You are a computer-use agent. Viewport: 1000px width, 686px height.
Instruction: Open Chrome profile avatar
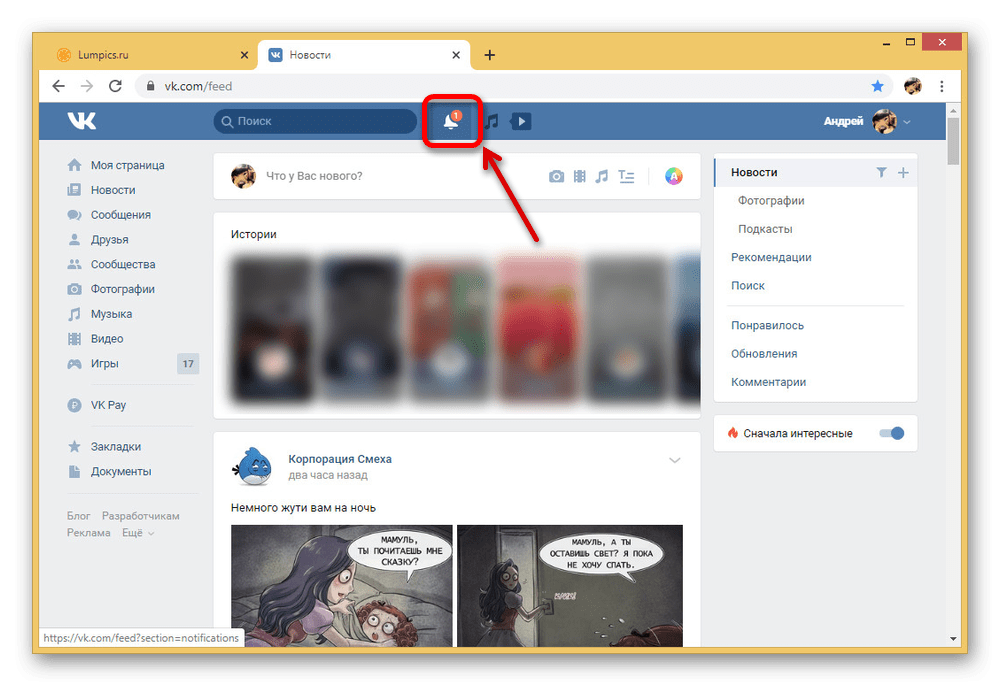(x=913, y=86)
